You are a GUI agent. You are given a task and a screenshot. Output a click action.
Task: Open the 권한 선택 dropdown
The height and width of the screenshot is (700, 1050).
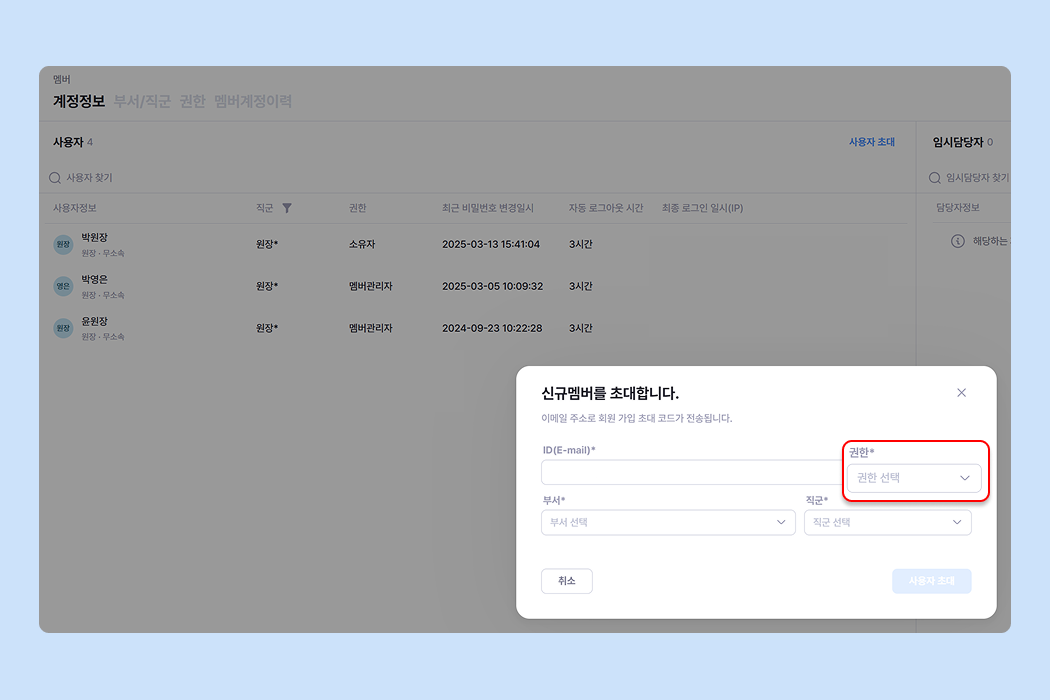click(x=913, y=478)
